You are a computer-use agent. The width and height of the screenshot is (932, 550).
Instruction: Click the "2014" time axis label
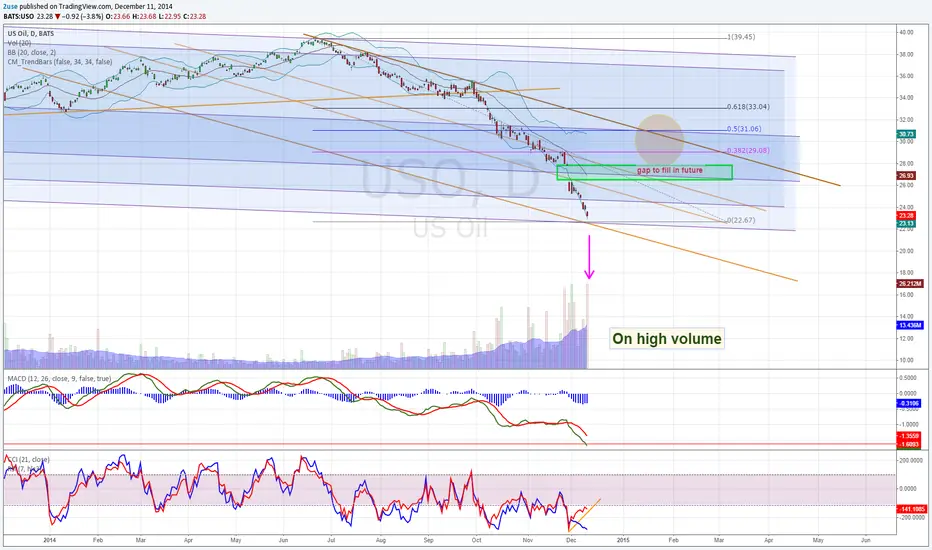pos(50,540)
